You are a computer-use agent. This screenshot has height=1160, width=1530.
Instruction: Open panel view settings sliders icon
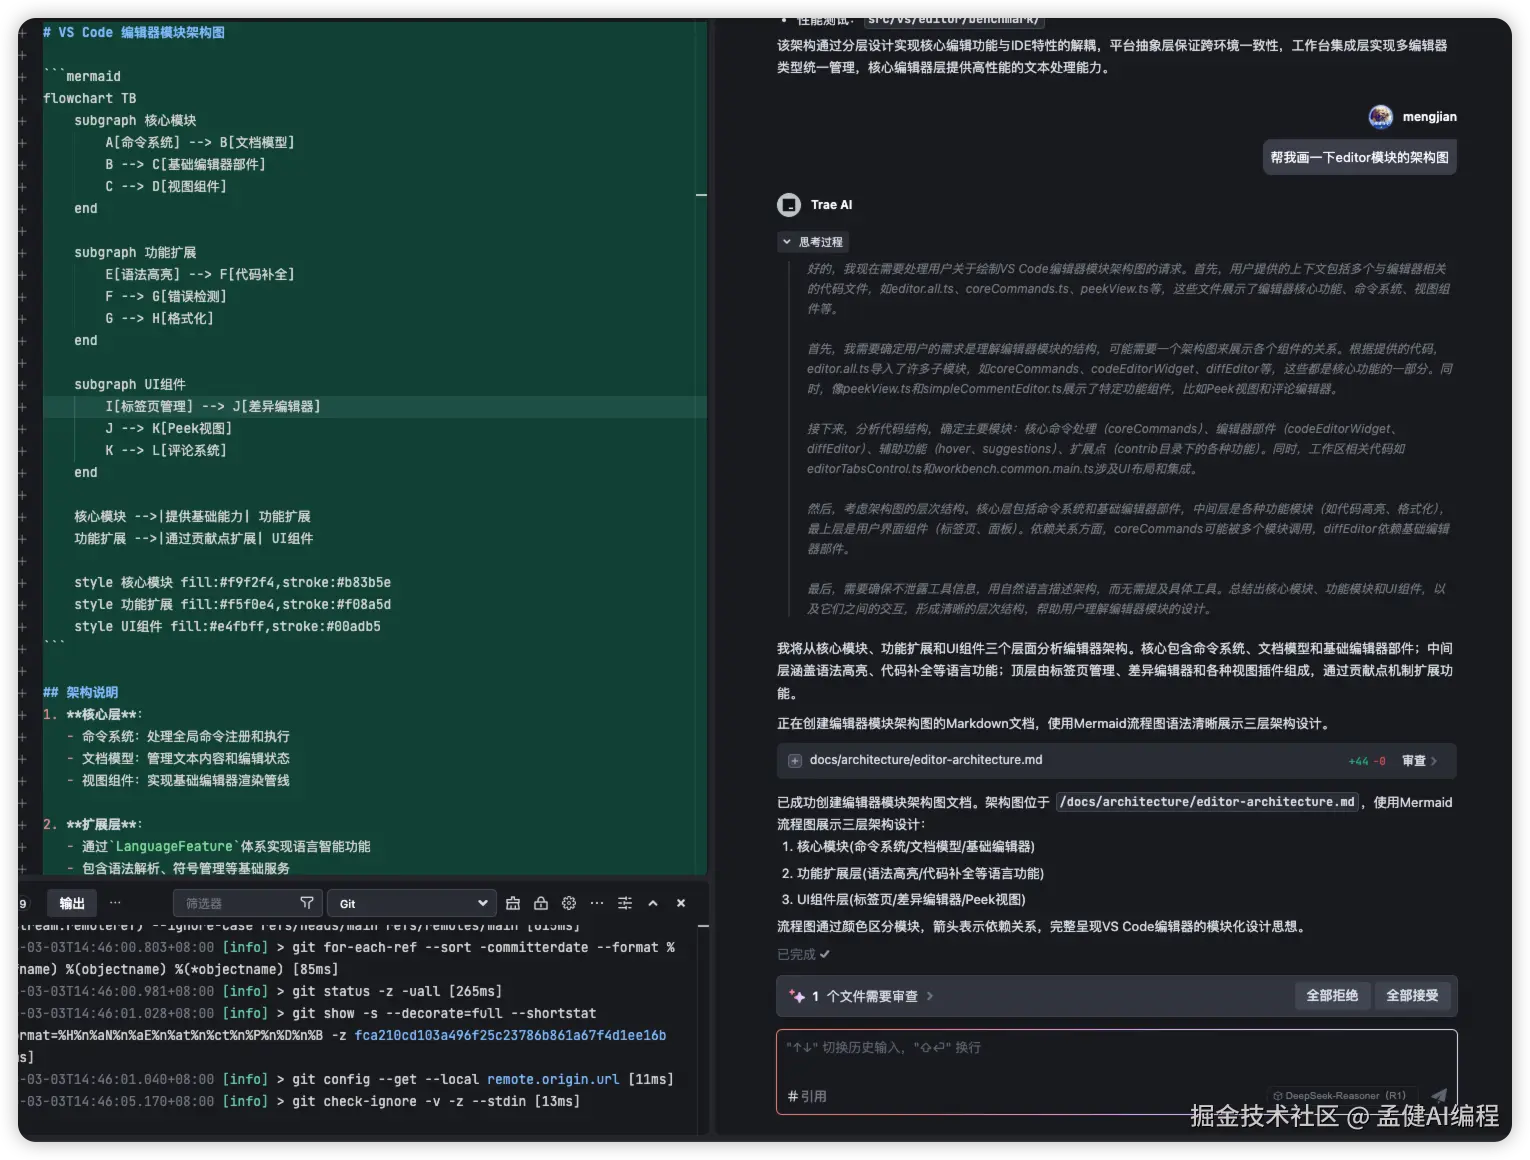pos(625,903)
